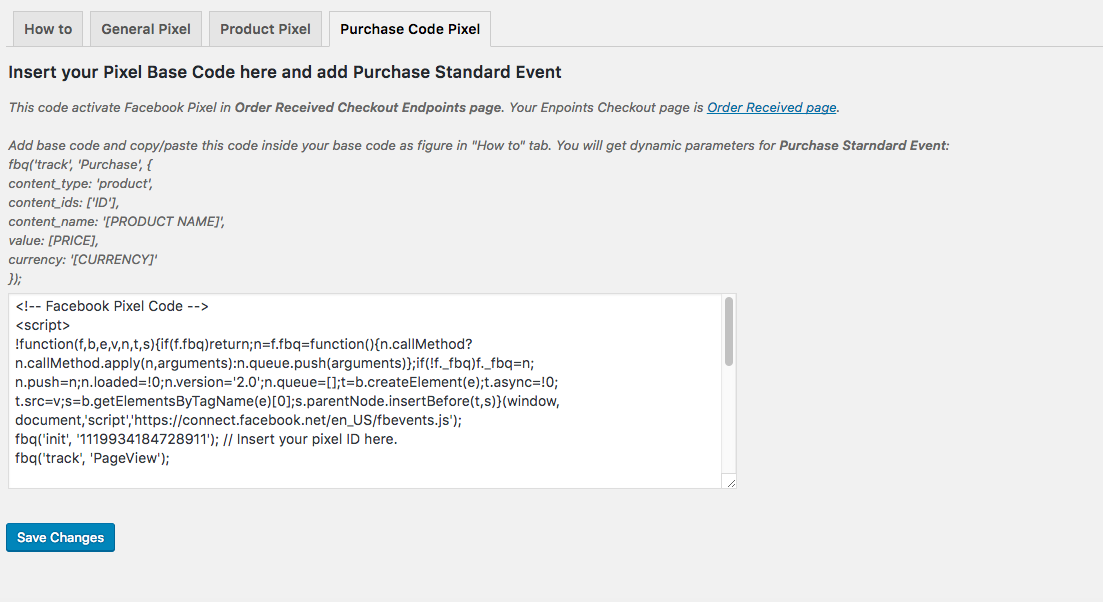Click the code textarea scrollbar thumb

[x=729, y=331]
